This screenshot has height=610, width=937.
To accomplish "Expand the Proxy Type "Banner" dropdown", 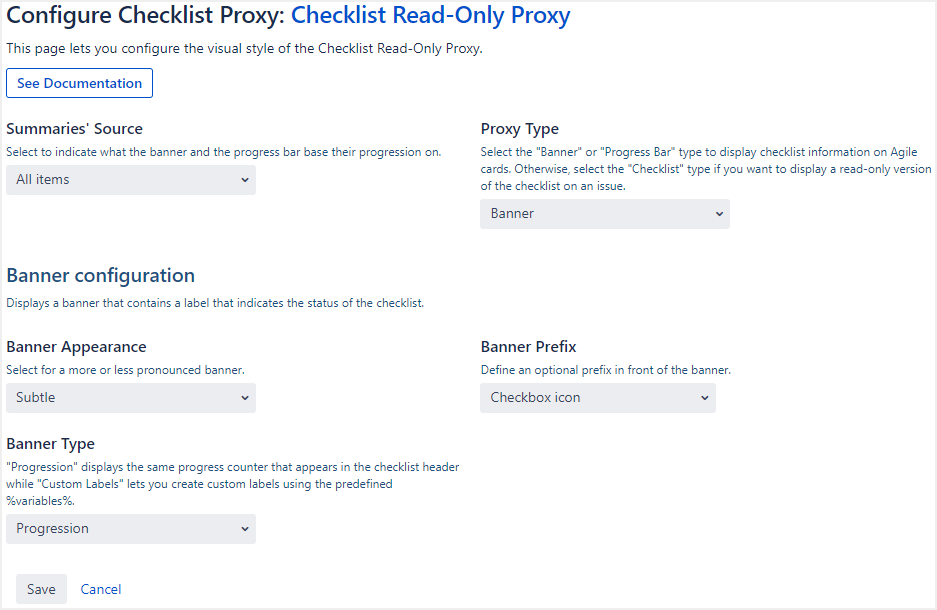I will click(x=604, y=214).
